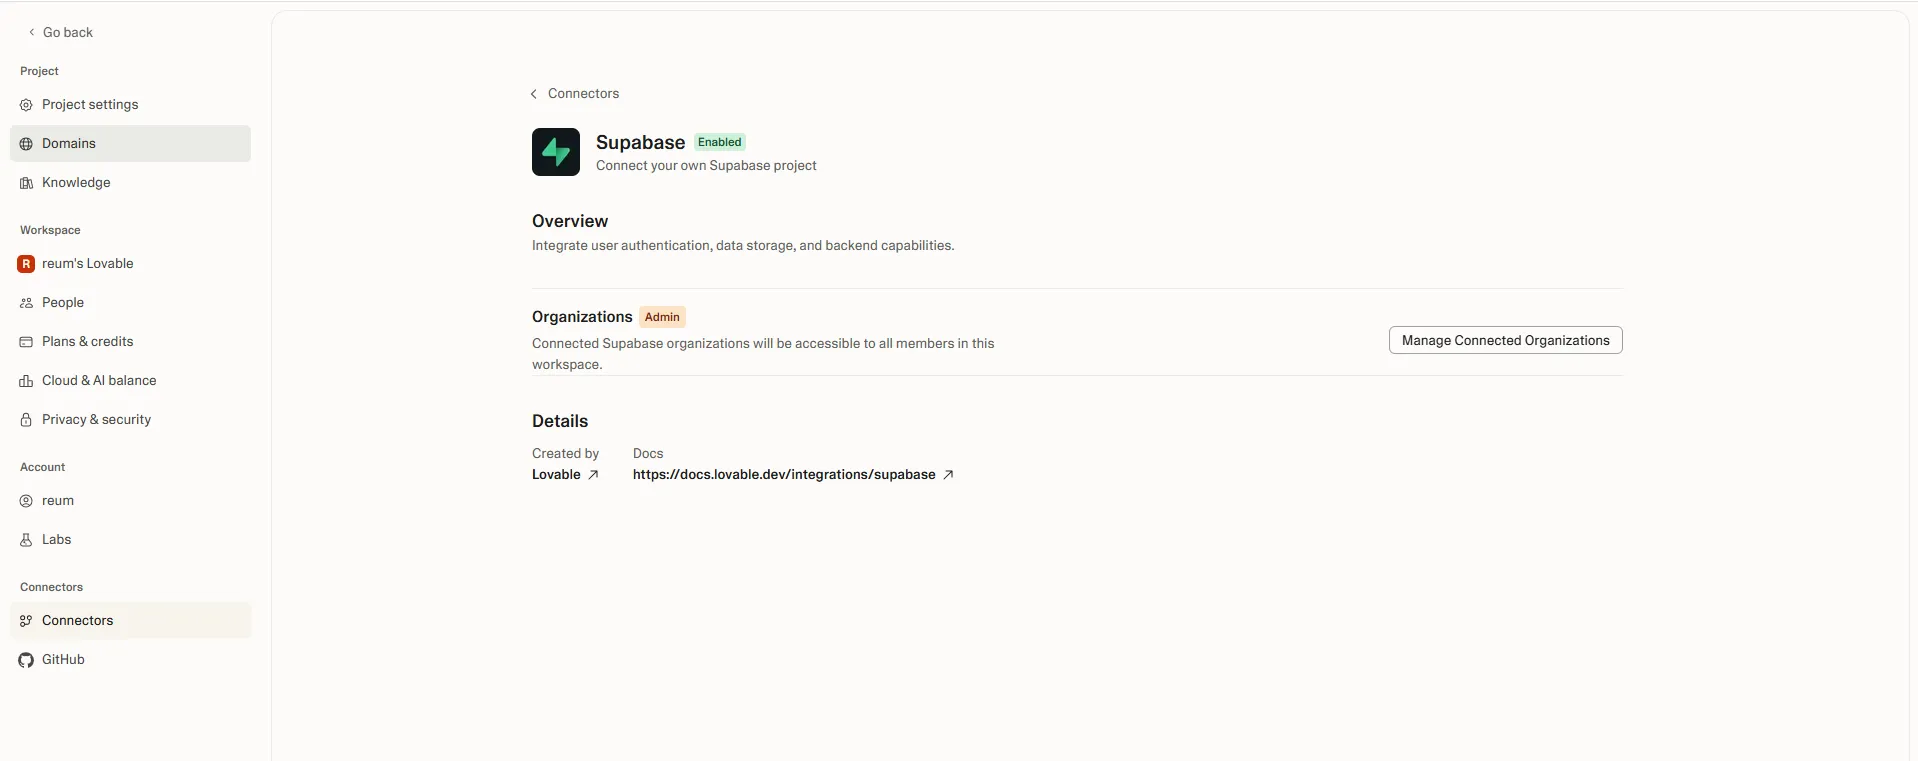The width and height of the screenshot is (1918, 761).
Task: Open Privacy & security settings
Action: pos(130,420)
